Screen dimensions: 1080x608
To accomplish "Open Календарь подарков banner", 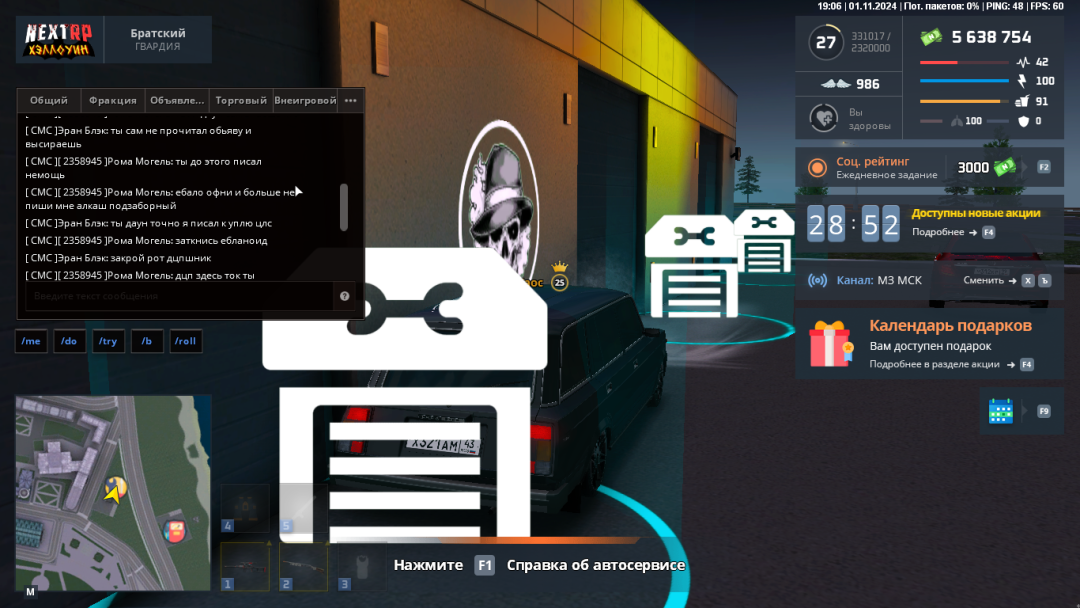I will click(929, 344).
